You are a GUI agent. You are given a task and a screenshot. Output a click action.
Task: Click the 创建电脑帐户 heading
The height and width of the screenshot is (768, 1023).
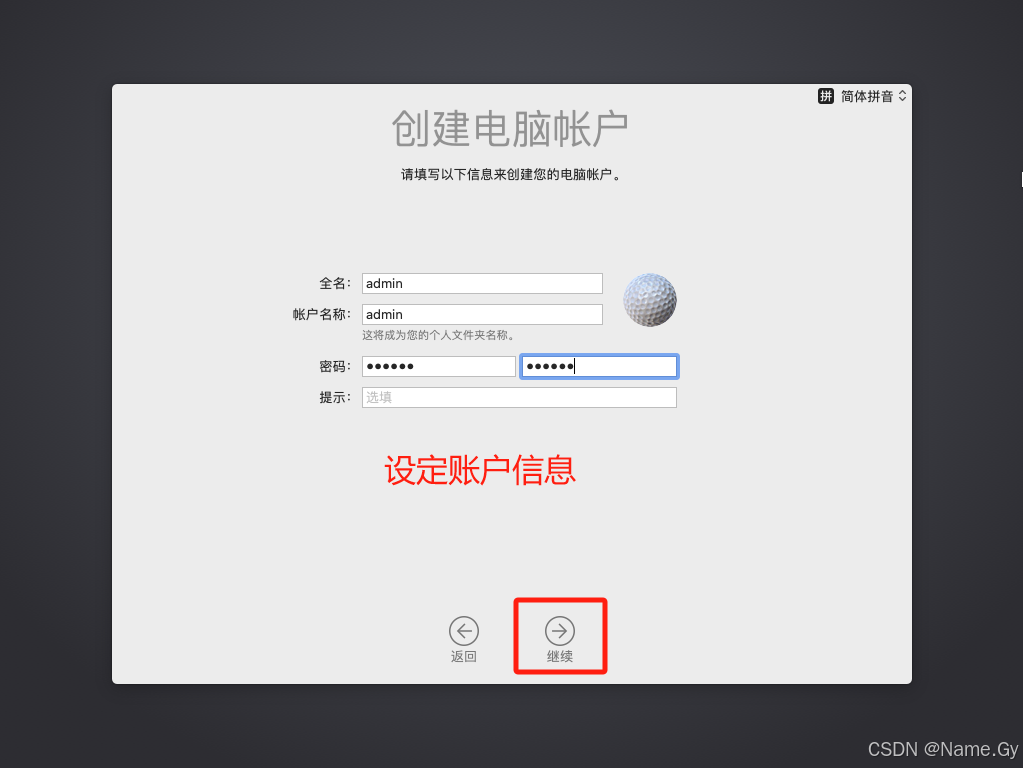point(510,129)
